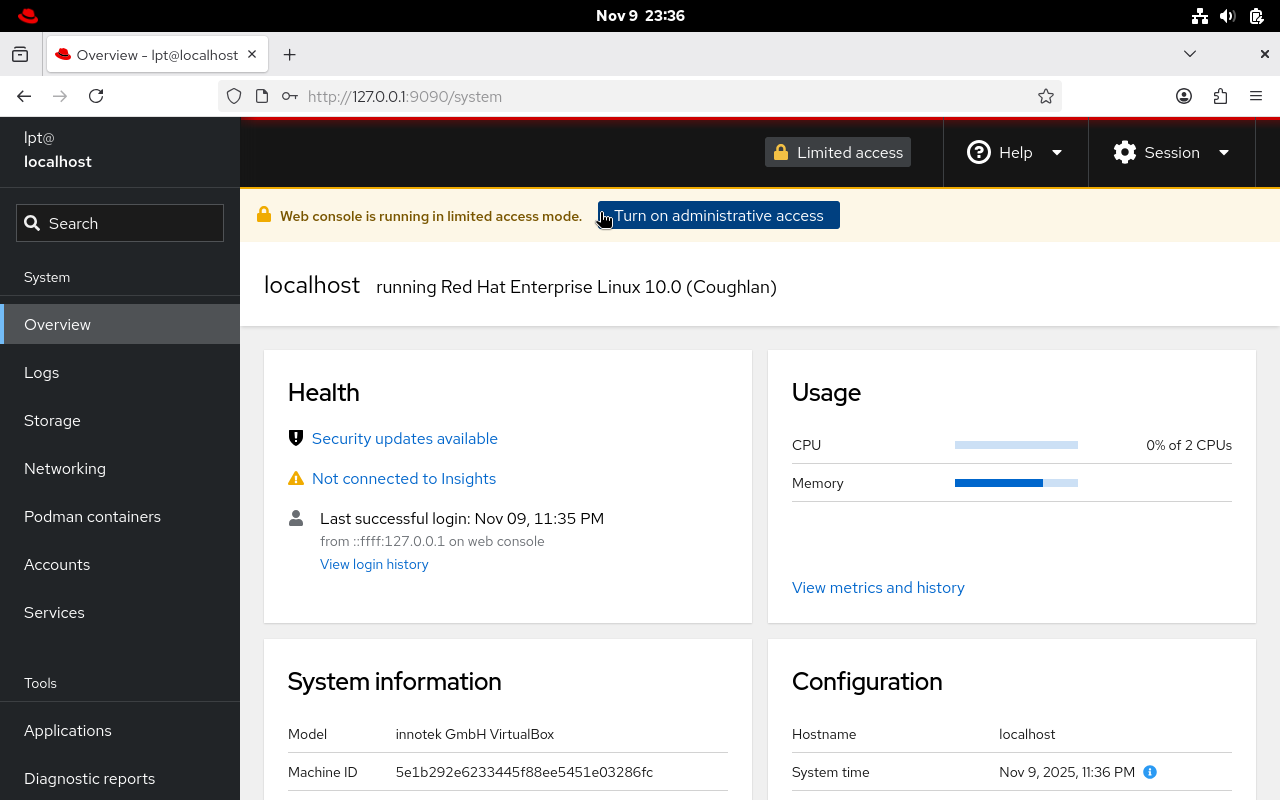This screenshot has width=1280, height=800.
Task: Bookmark this page with the star icon
Action: coord(1045,96)
